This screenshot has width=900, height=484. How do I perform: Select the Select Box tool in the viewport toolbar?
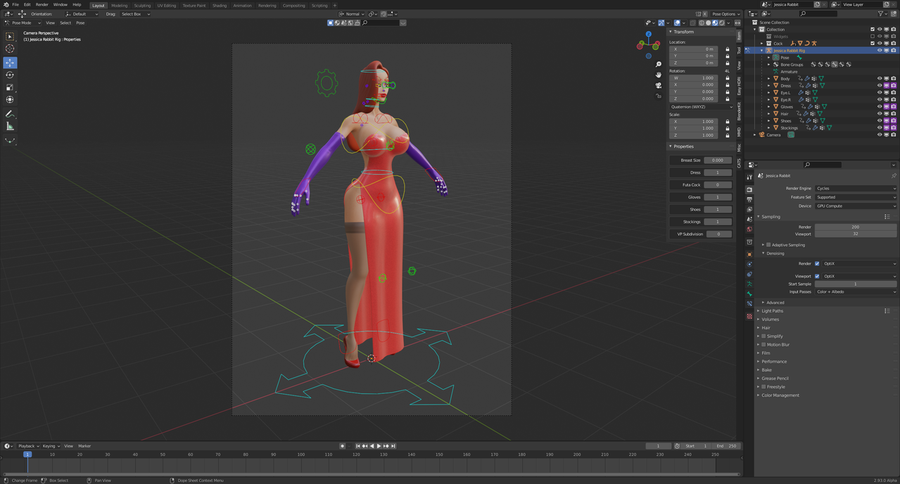pyautogui.click(x=10, y=36)
